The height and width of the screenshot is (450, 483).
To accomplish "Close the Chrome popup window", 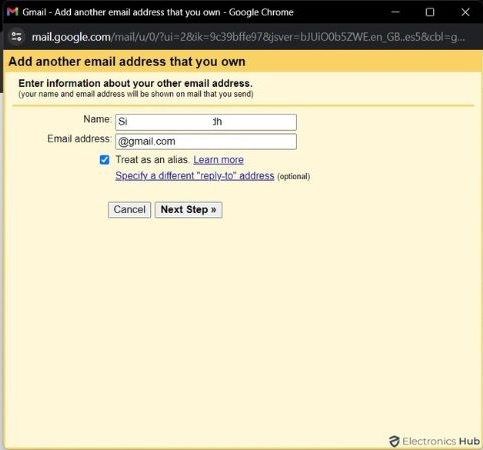I will 465,12.
